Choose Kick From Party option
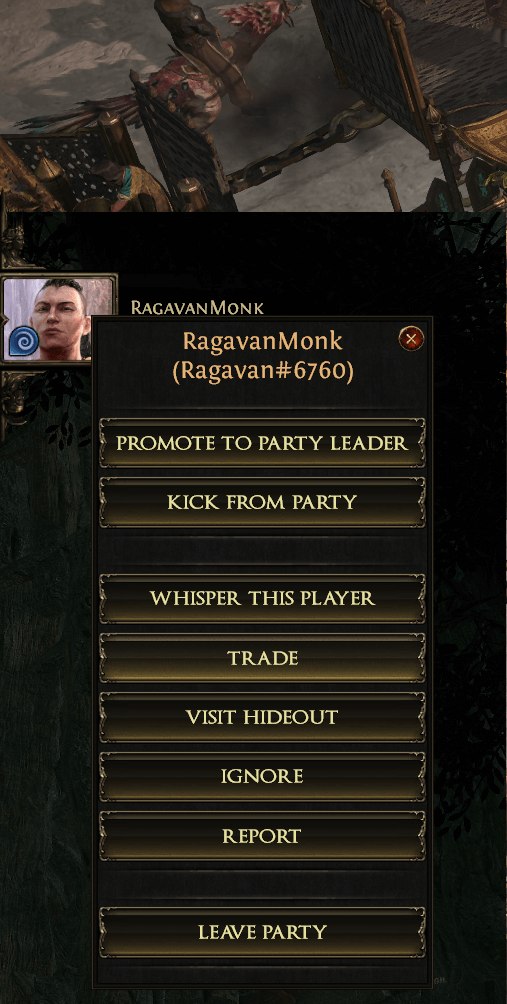The width and height of the screenshot is (507, 1004). click(x=262, y=502)
